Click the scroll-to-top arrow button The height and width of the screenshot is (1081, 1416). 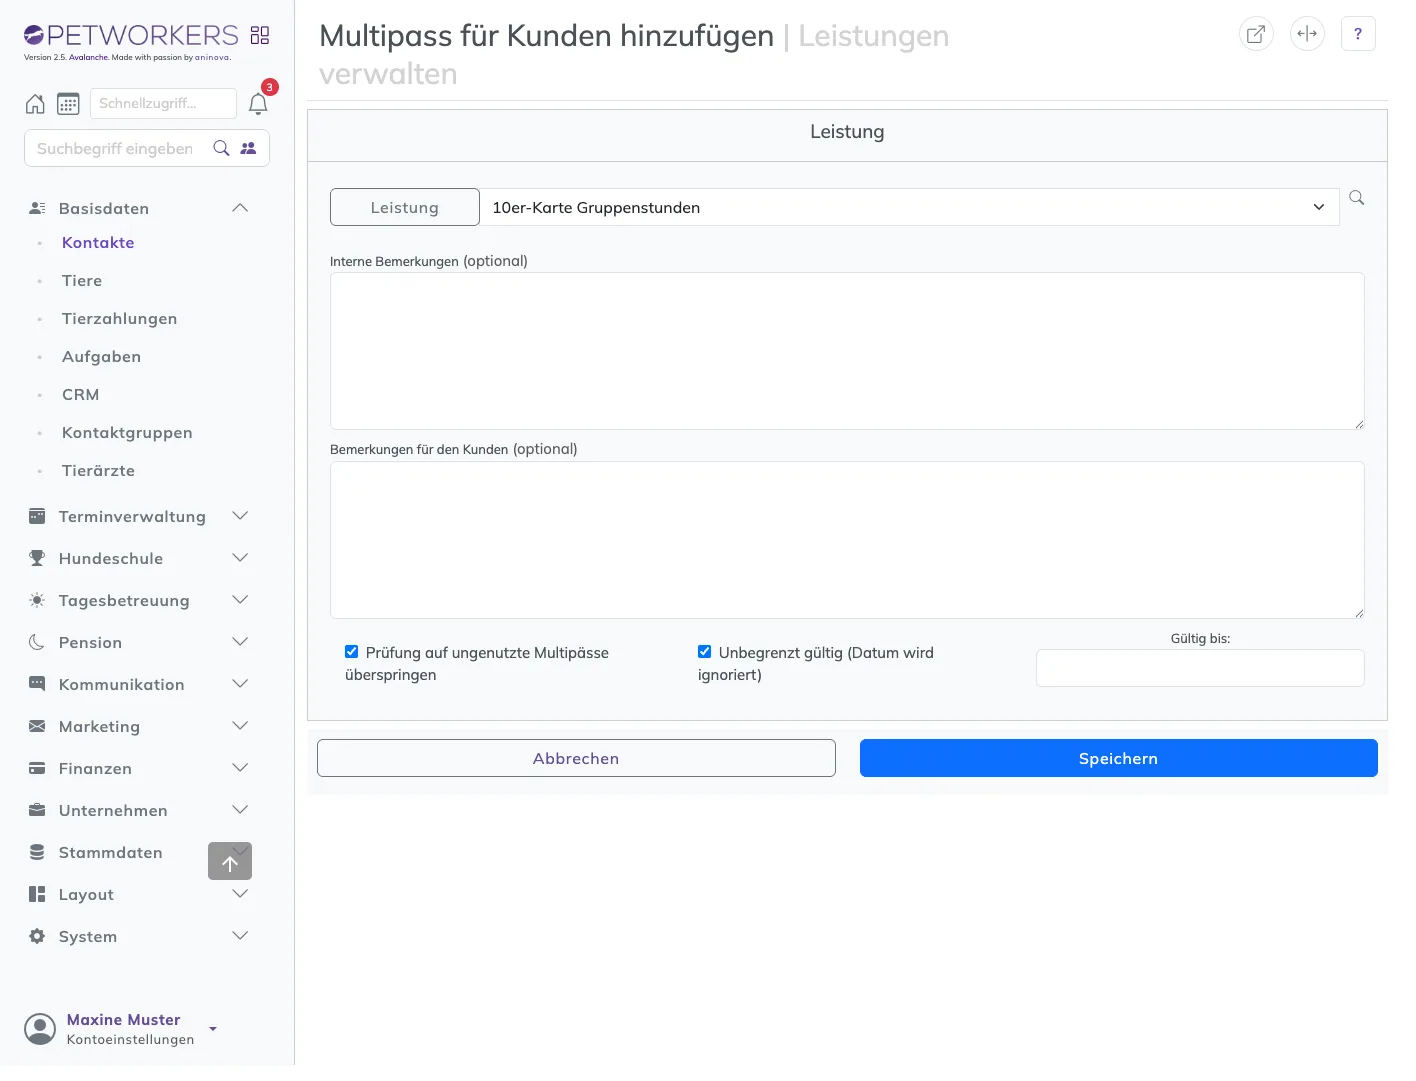click(x=230, y=861)
